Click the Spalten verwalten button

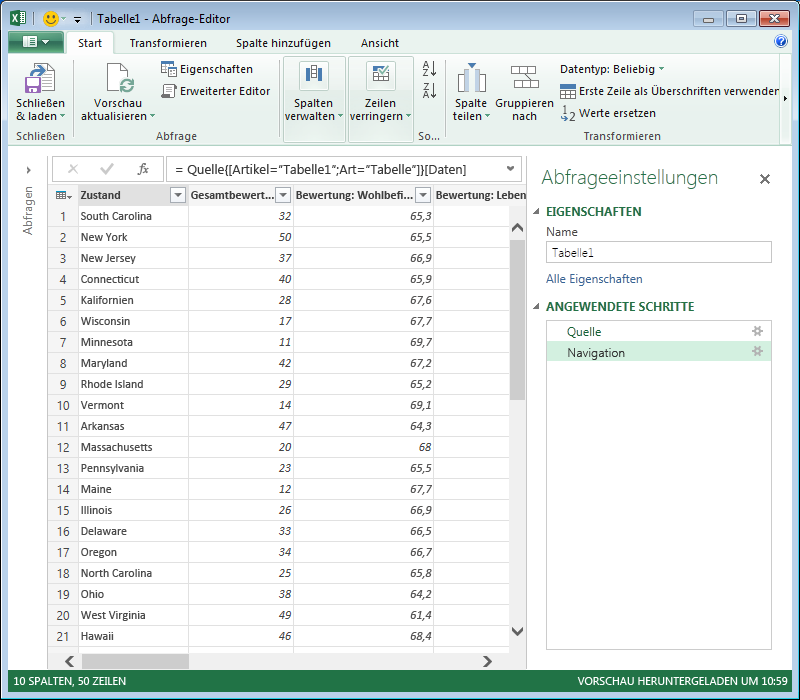tap(314, 92)
